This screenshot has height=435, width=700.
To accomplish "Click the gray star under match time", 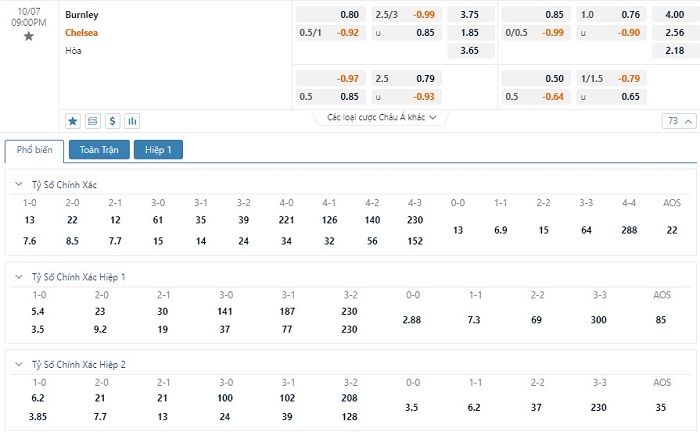I will (28, 36).
